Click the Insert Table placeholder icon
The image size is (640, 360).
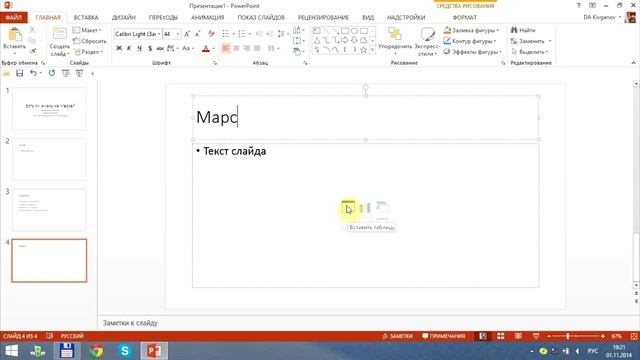(348, 207)
